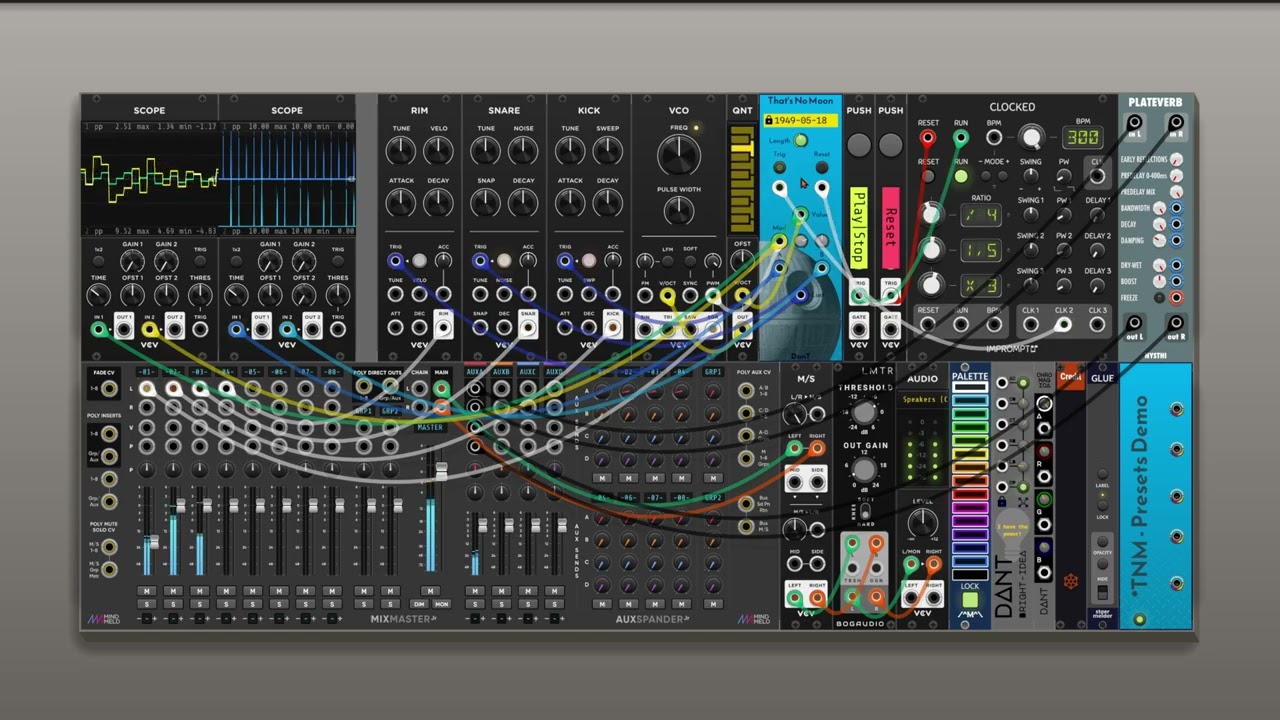Click OUT 1 jack on left Scope
Image resolution: width=1280 pixels, height=720 pixels.
[x=123, y=328]
